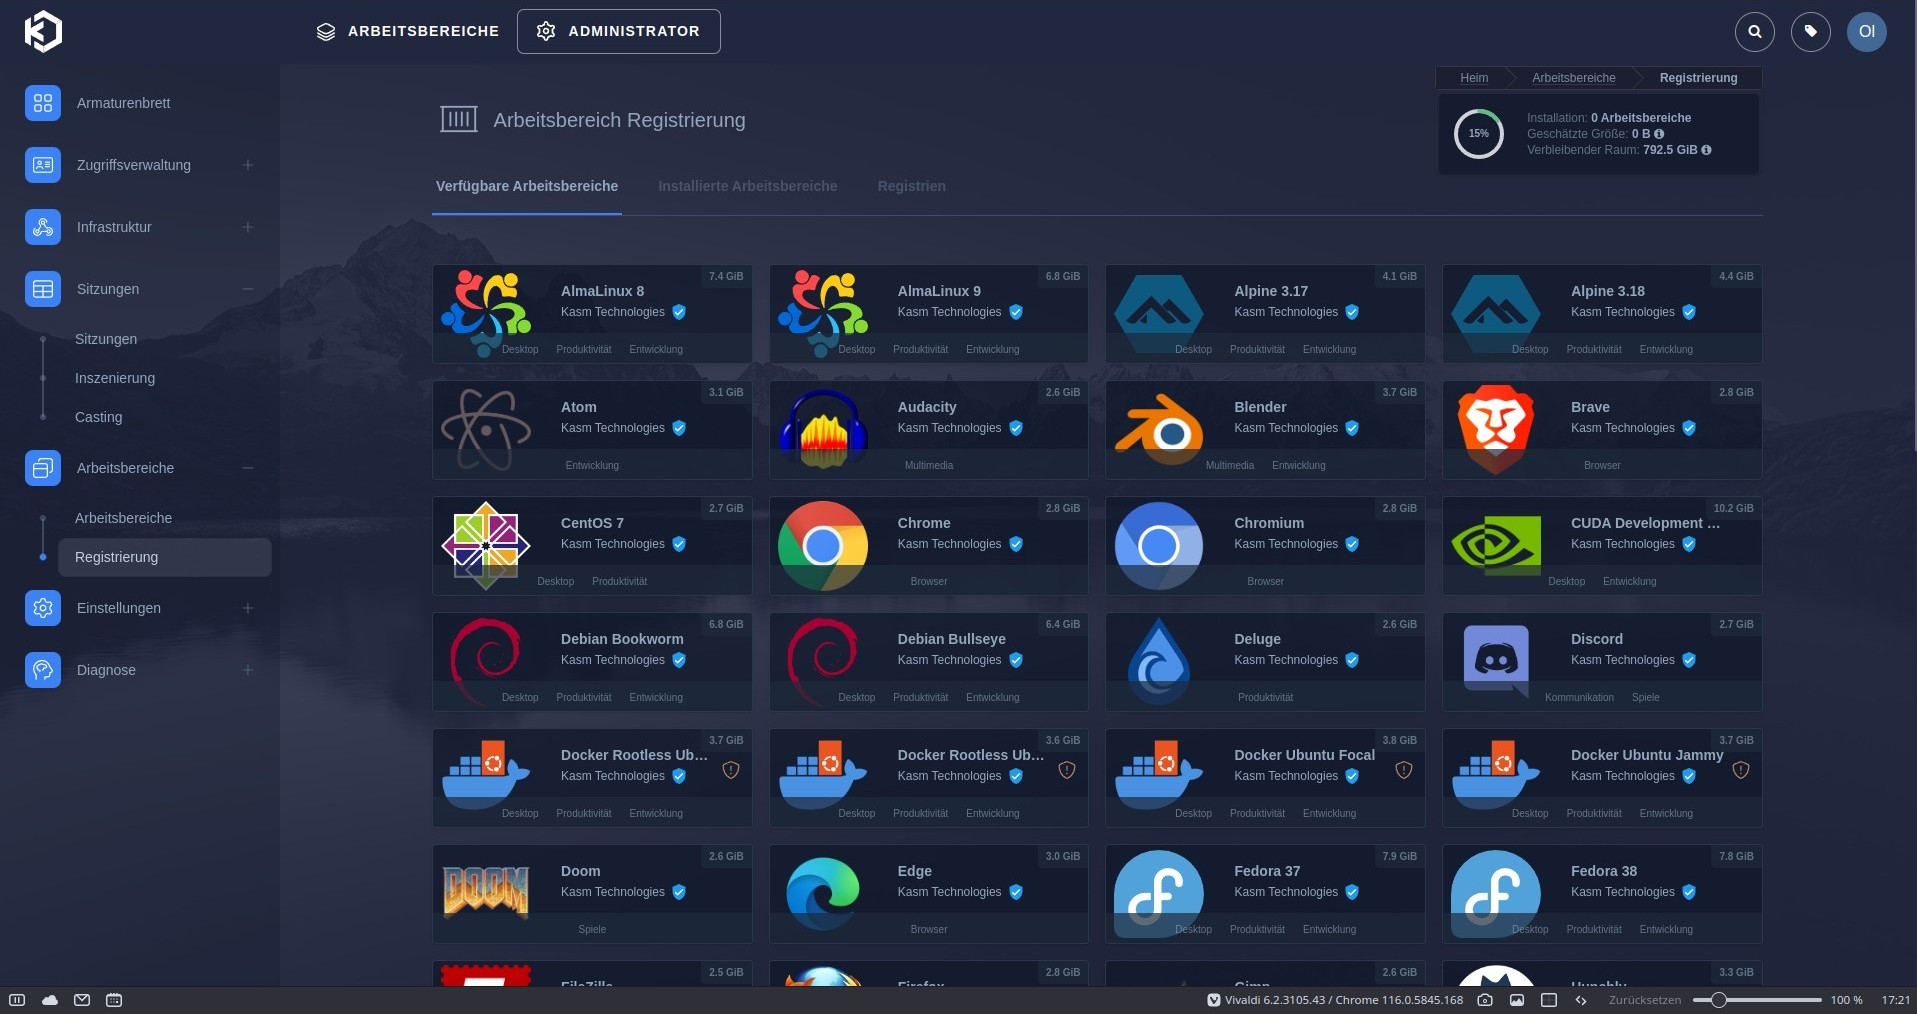Click Zurücksetzen zoom reset button
Viewport: 1917px width, 1014px height.
click(x=1644, y=1000)
